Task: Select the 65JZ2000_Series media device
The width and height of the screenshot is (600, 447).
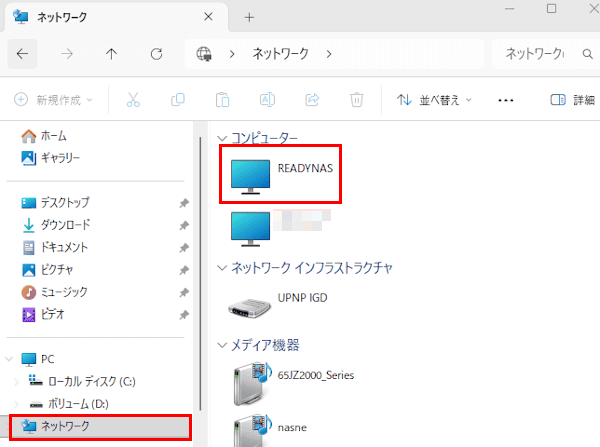Action: 294,384
